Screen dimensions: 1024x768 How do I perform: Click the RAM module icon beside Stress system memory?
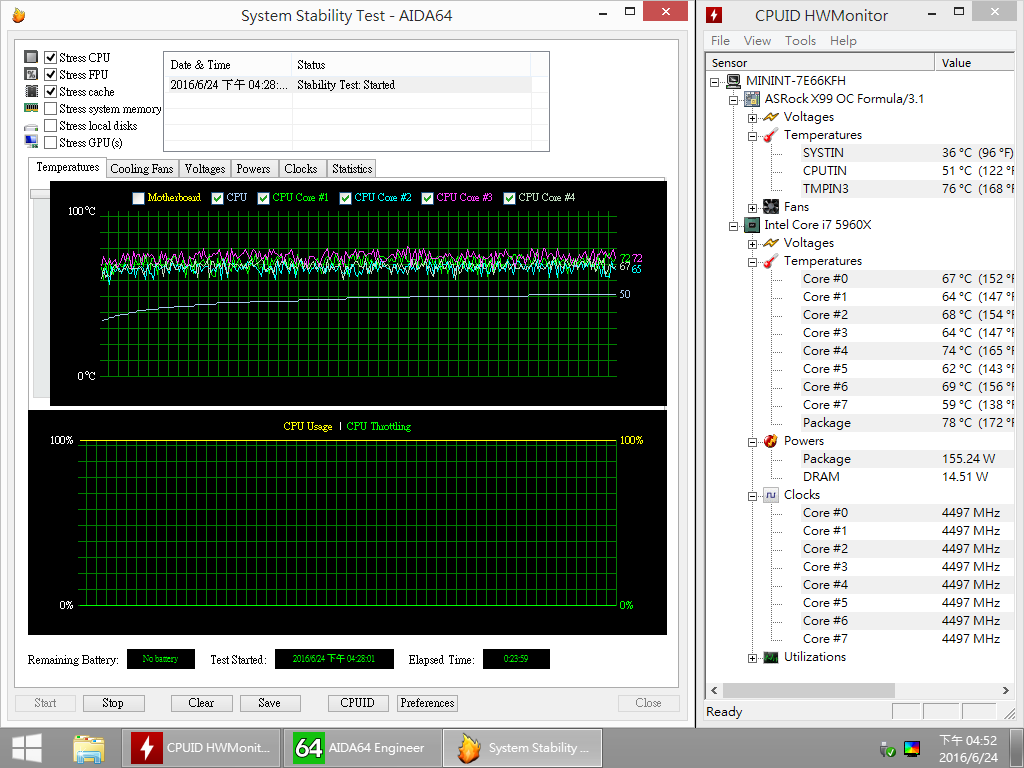coord(31,108)
